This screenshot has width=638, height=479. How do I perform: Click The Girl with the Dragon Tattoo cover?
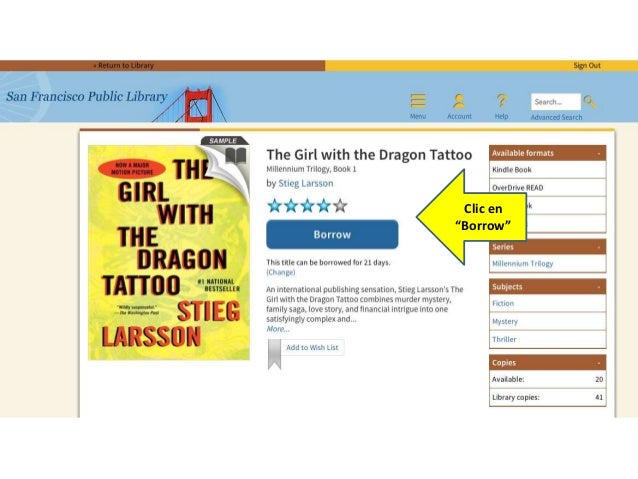click(x=169, y=252)
